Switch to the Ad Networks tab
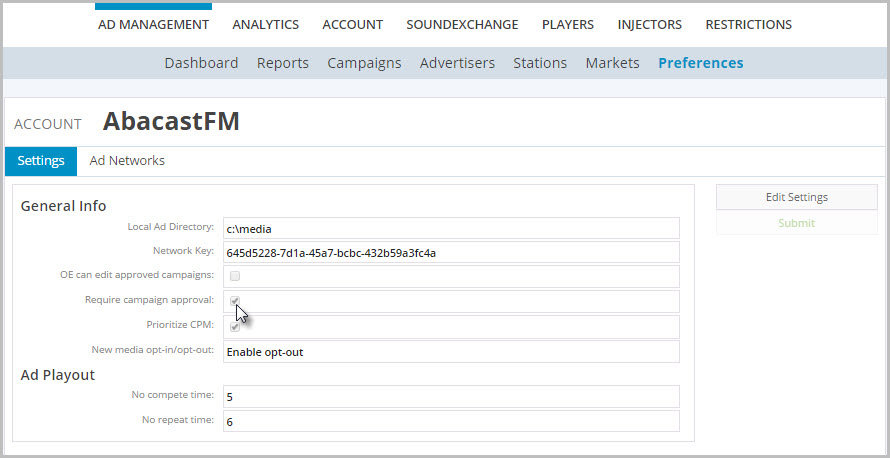Image resolution: width=890 pixels, height=458 pixels. click(127, 161)
